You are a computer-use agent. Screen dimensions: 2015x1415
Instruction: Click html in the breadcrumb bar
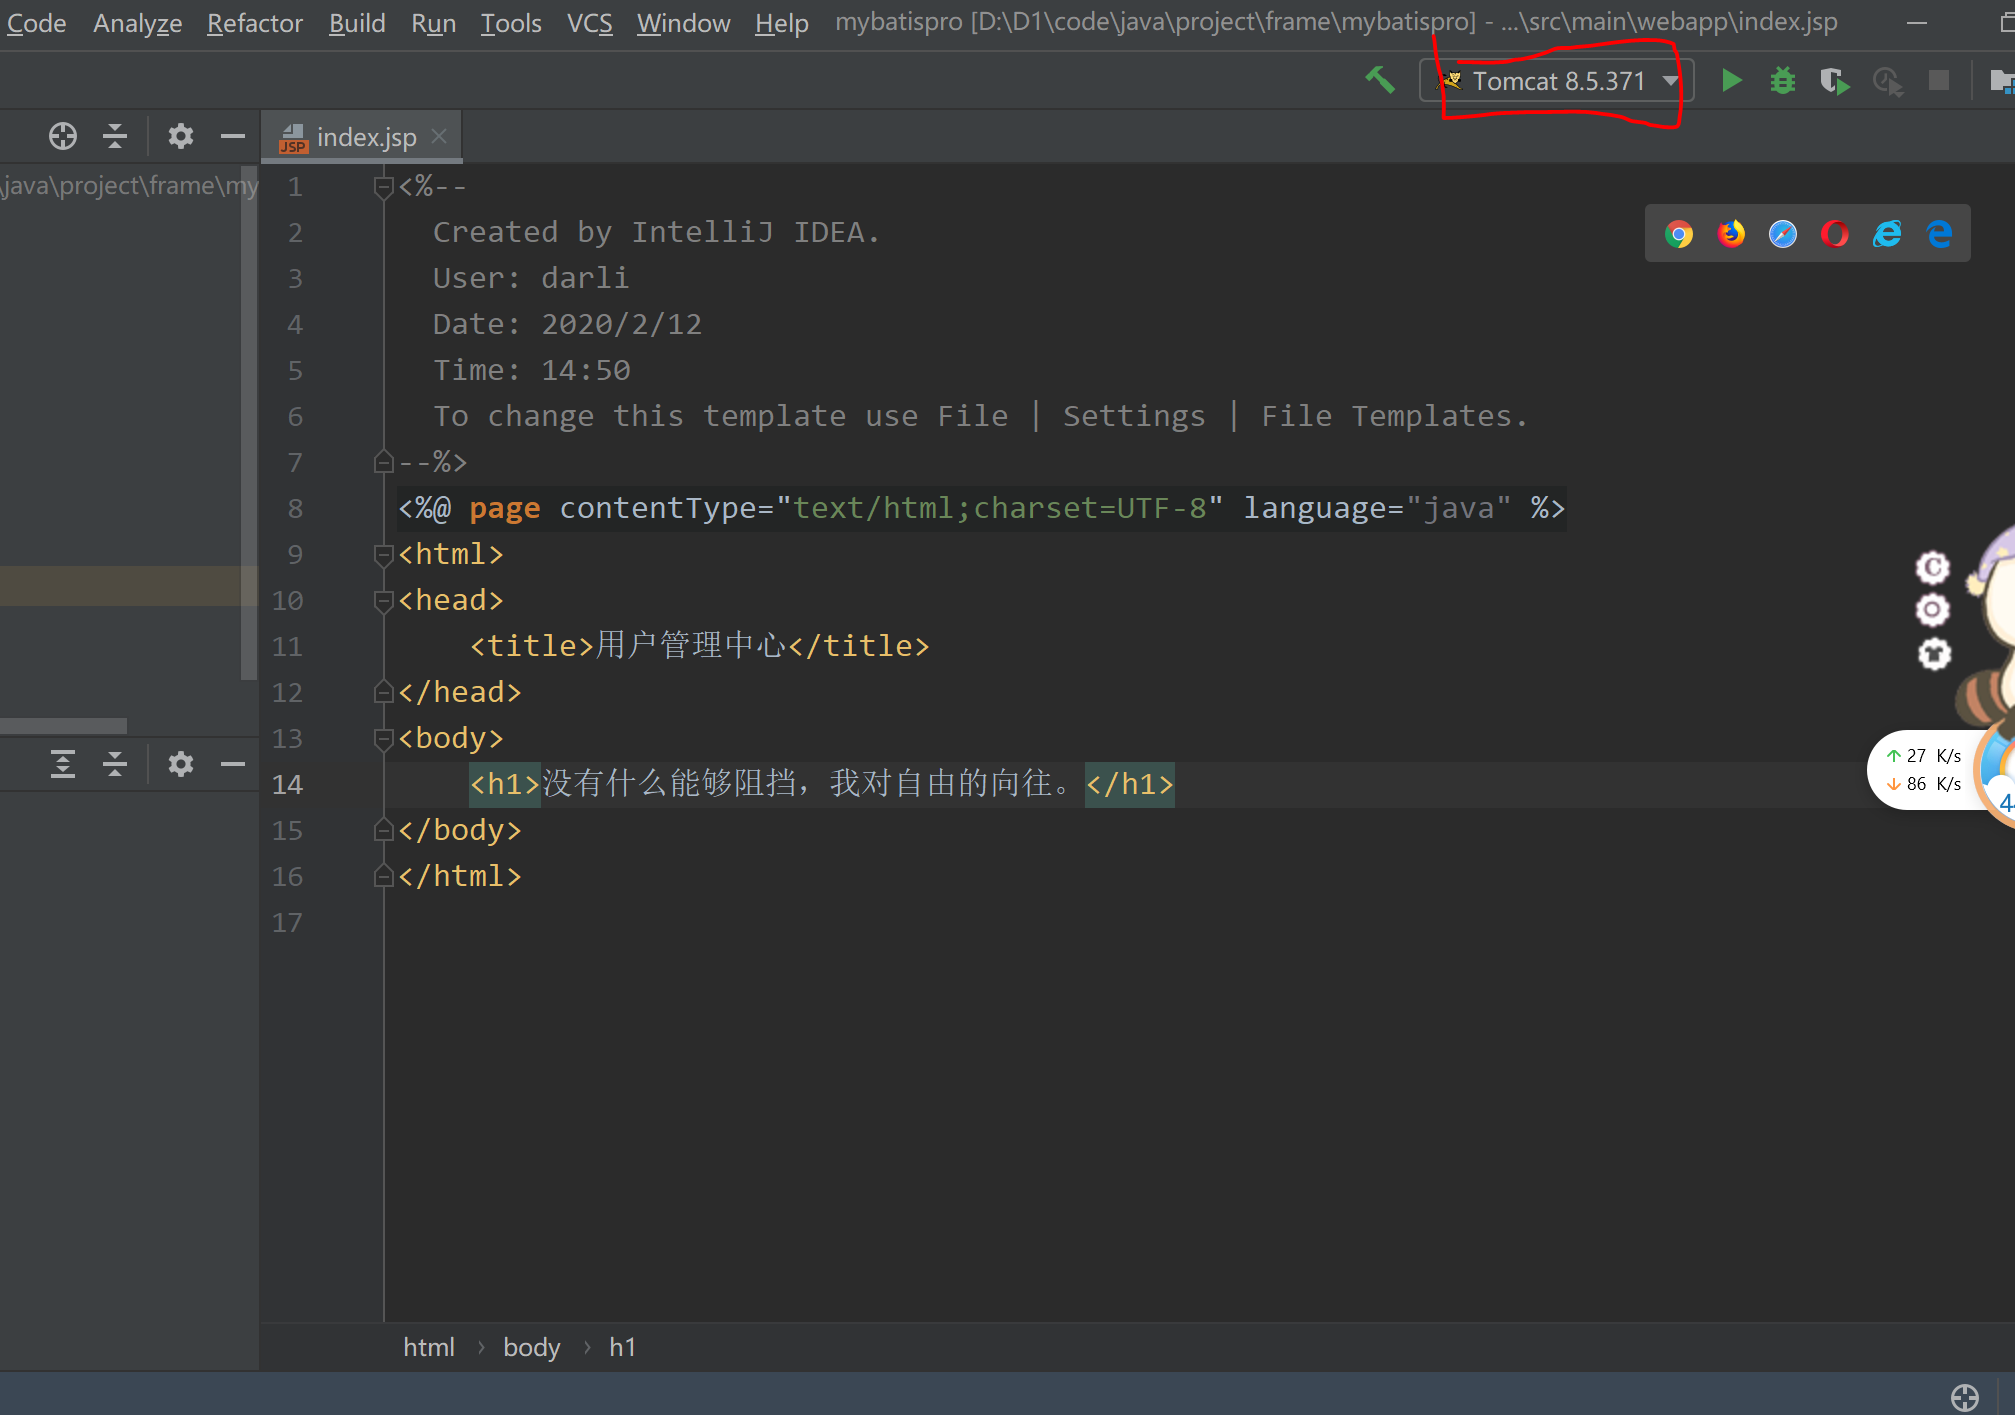point(428,1347)
